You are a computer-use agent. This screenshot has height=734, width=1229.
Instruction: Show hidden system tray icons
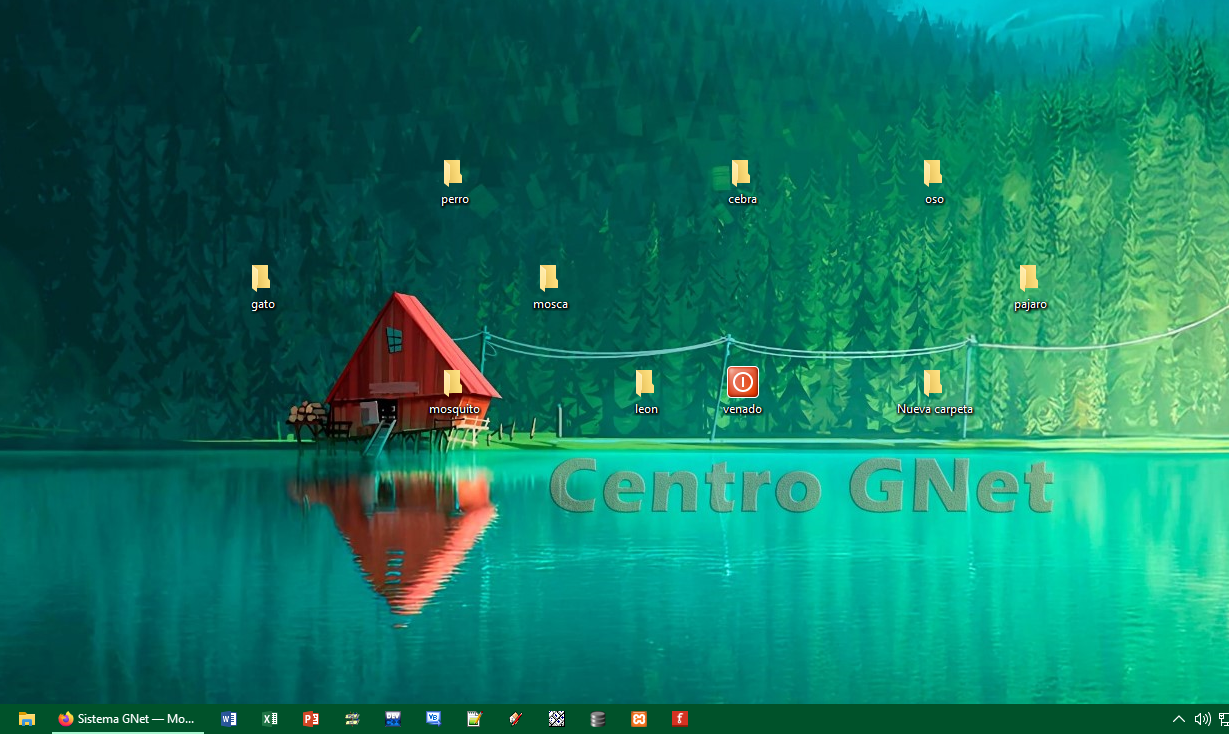click(x=1179, y=719)
